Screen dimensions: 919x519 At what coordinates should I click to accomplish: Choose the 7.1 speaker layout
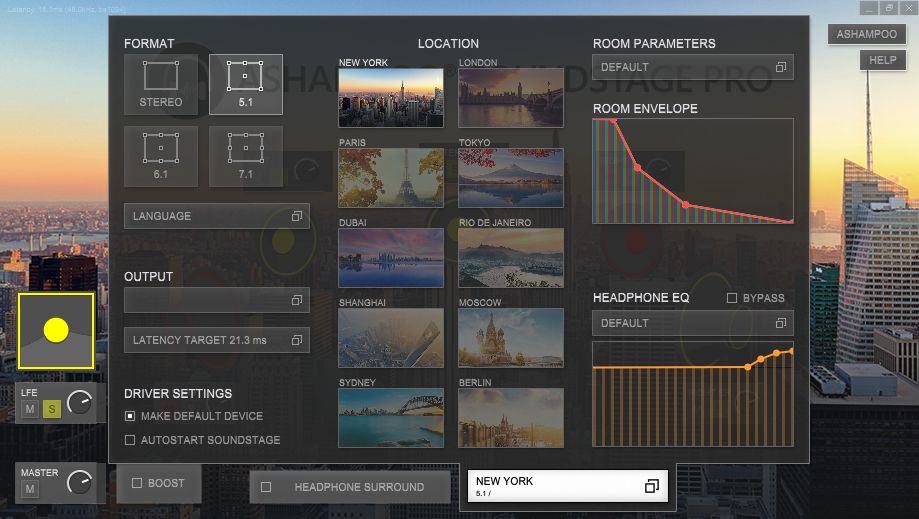tap(246, 156)
